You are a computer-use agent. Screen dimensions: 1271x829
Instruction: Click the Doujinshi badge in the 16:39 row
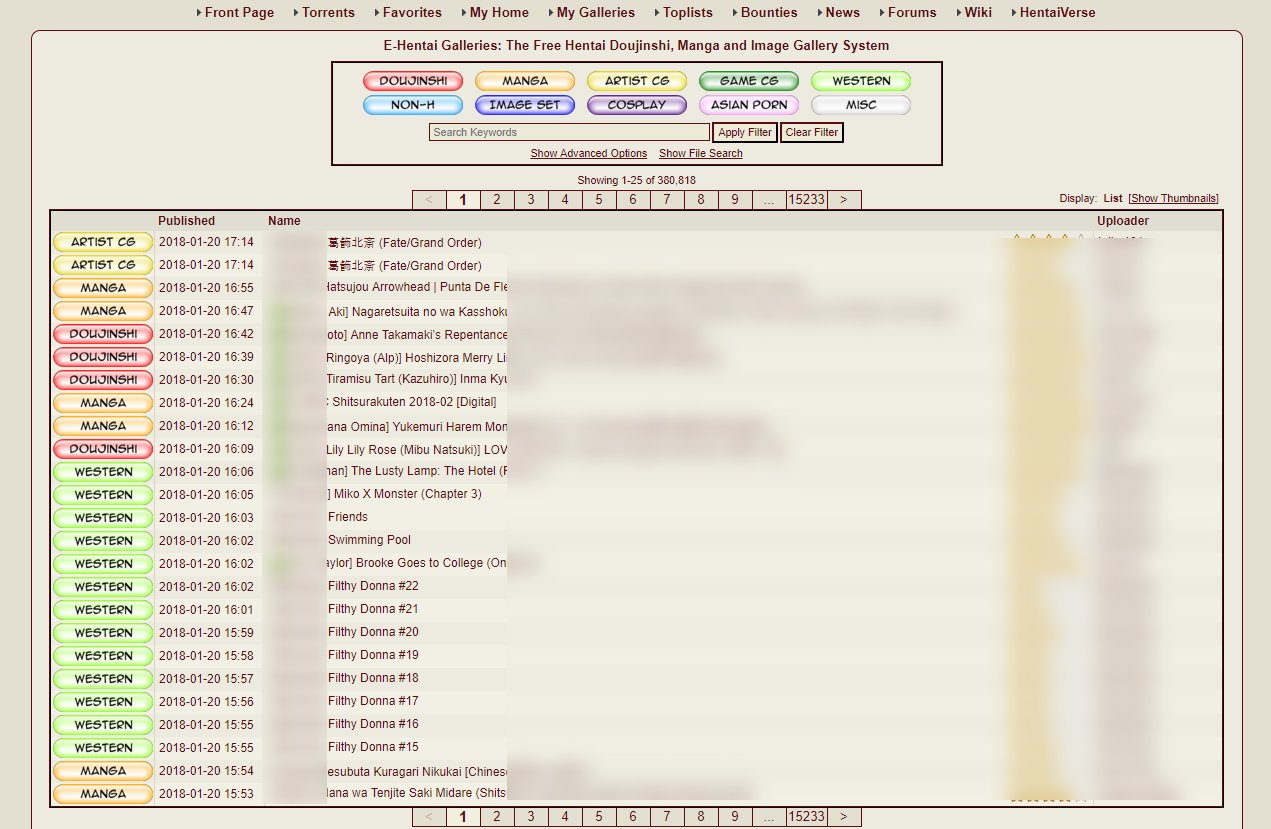tap(103, 357)
